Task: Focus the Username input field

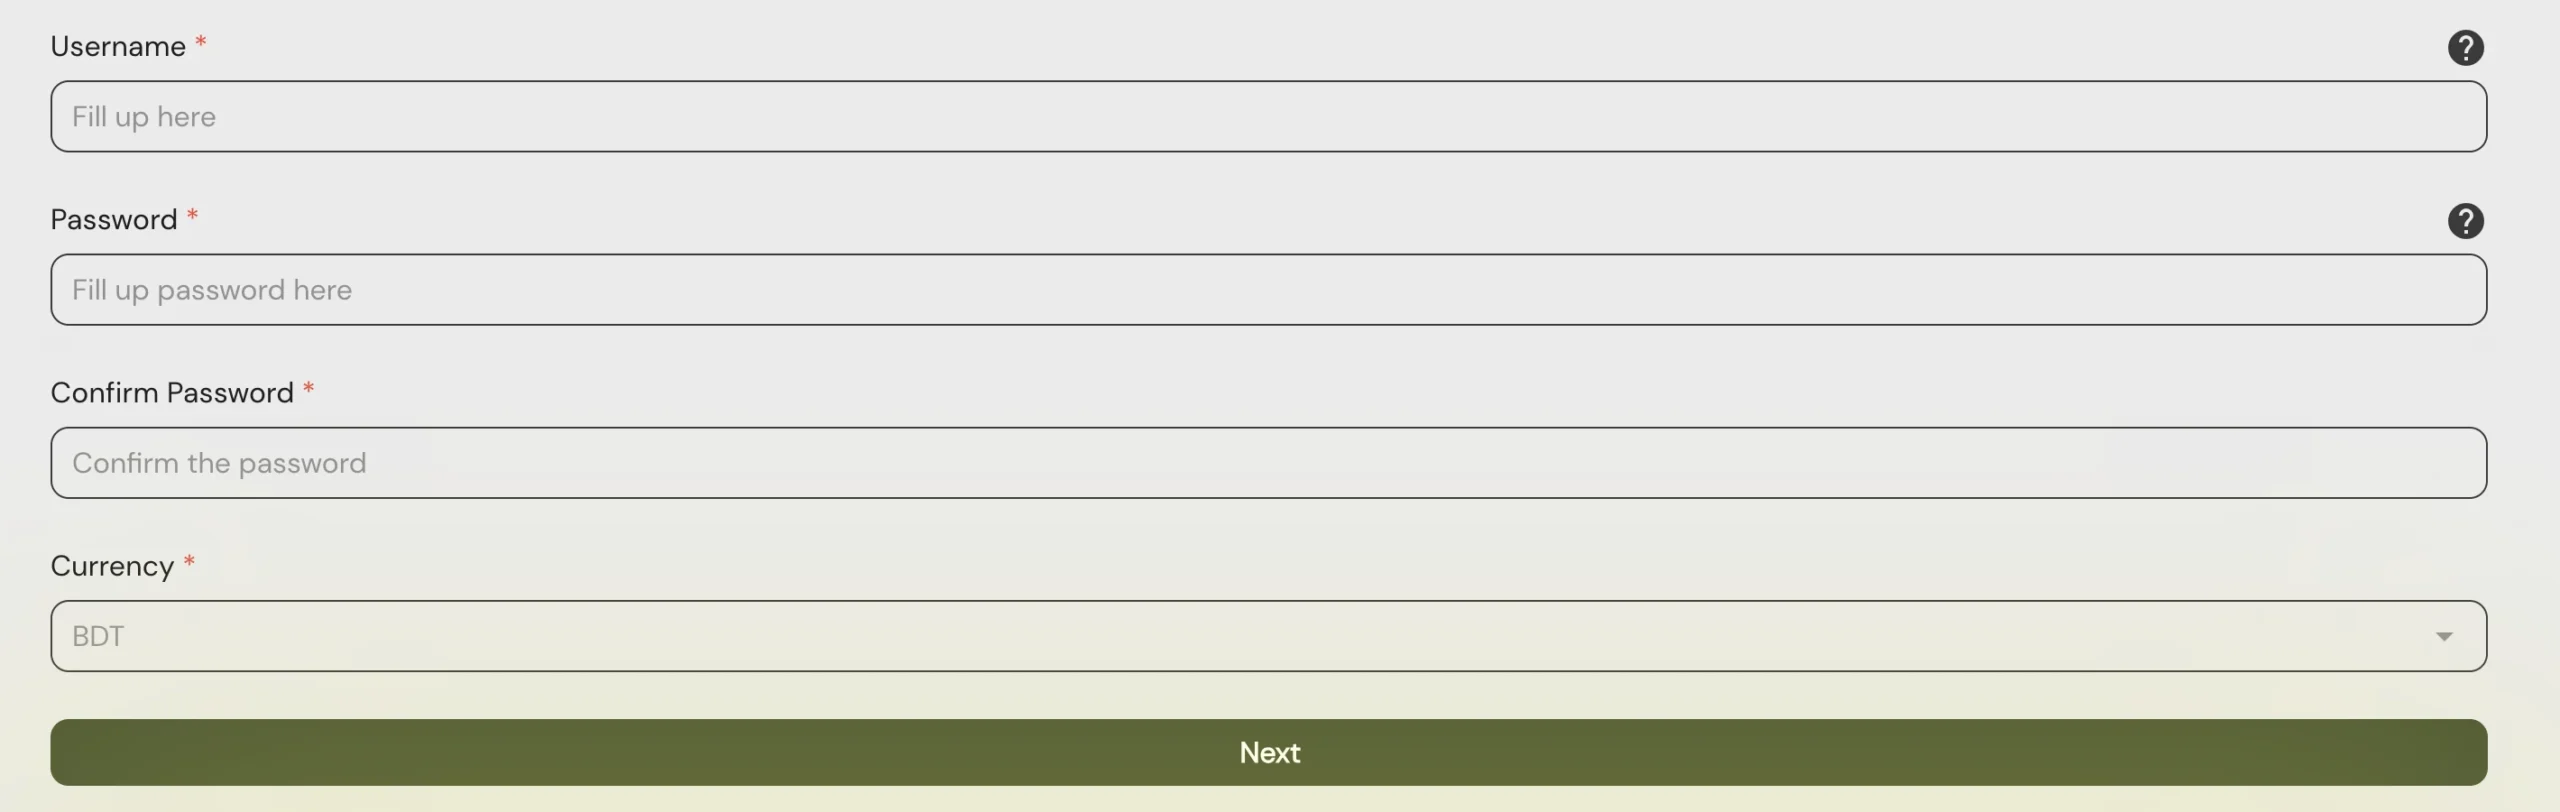Action: [x=1268, y=117]
